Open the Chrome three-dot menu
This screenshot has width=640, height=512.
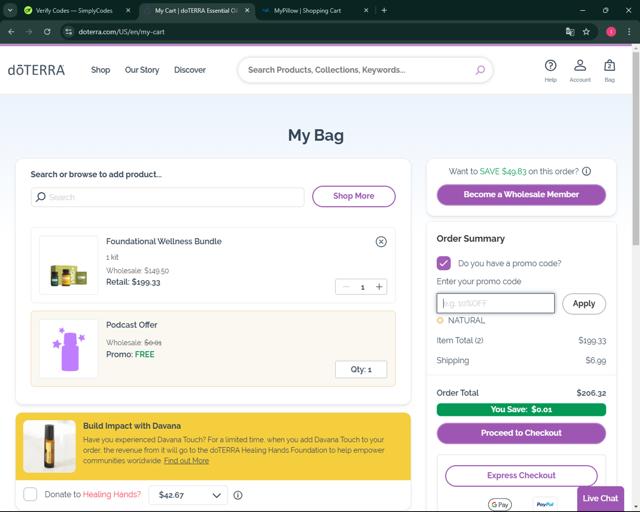click(x=629, y=32)
